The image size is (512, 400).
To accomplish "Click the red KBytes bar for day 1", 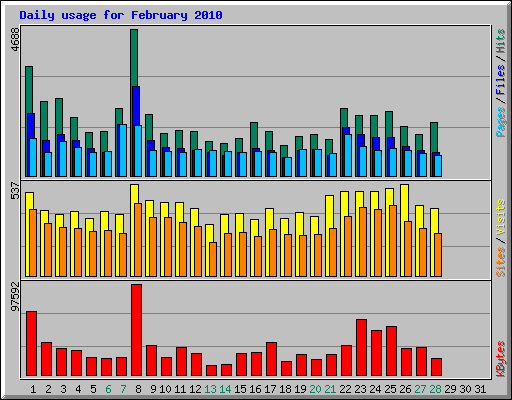I will (31, 344).
